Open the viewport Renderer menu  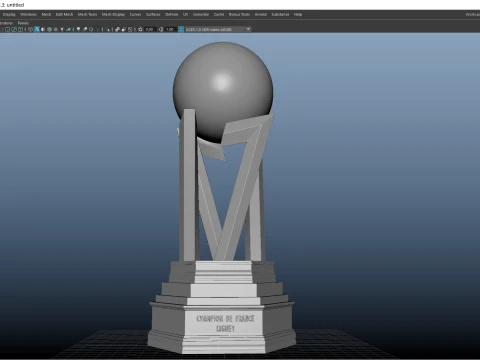(6, 23)
